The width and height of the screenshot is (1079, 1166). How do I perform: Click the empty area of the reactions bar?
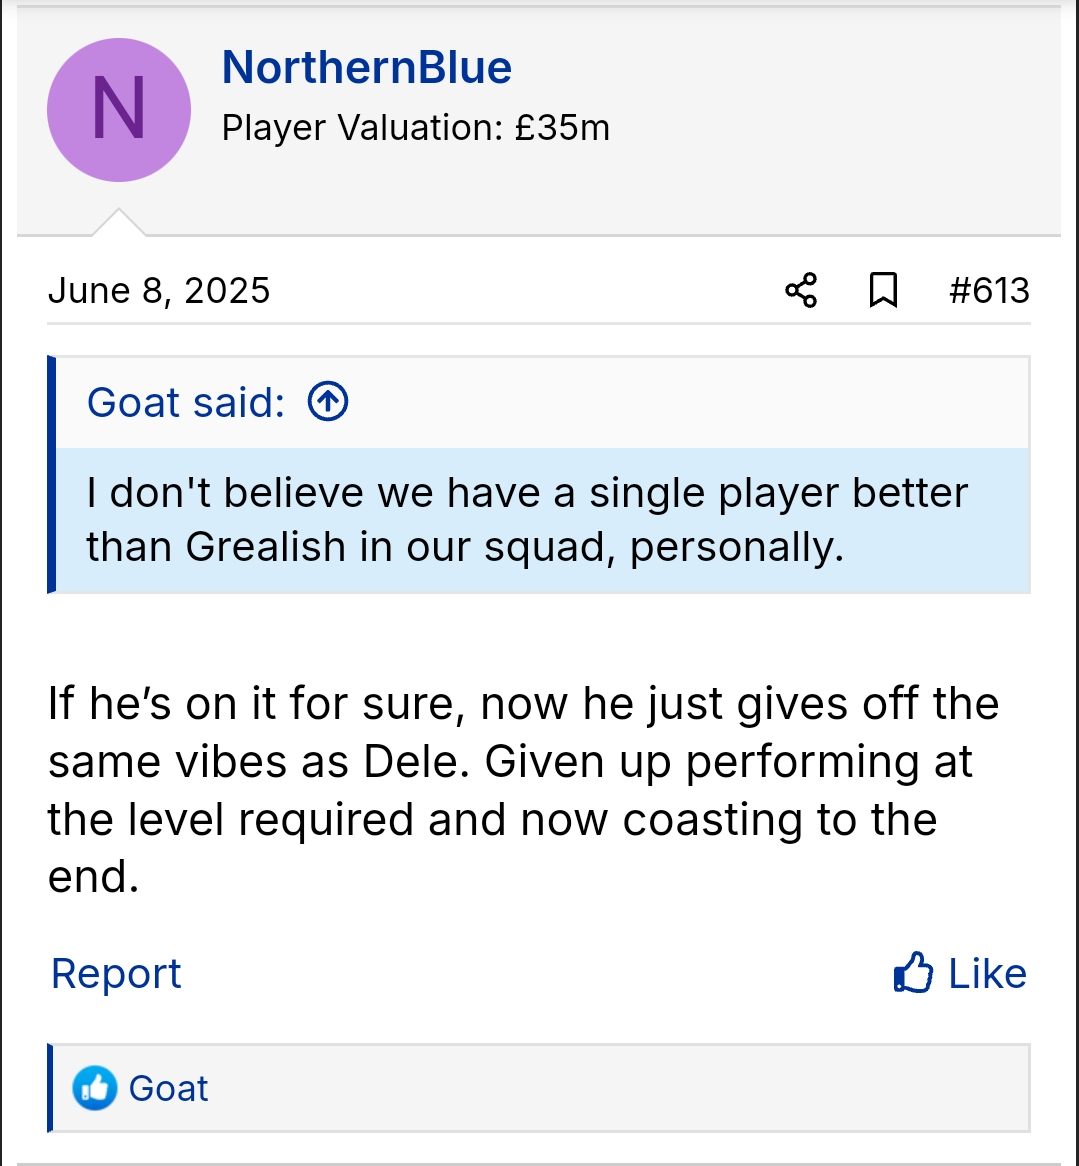[620, 1088]
